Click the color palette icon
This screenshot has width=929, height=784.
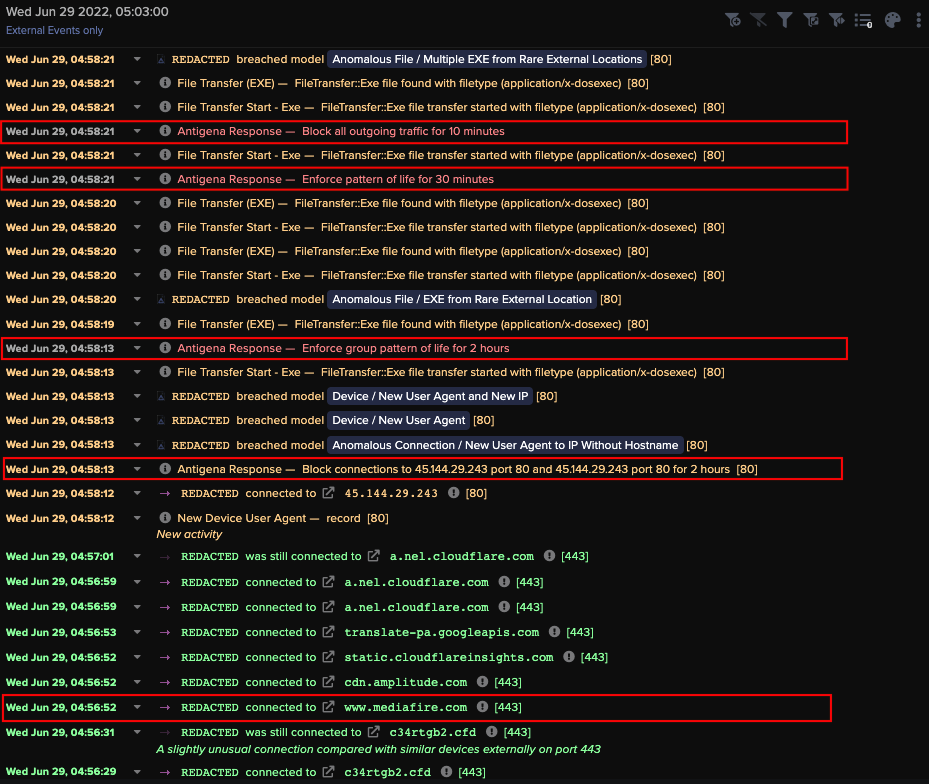pos(892,20)
